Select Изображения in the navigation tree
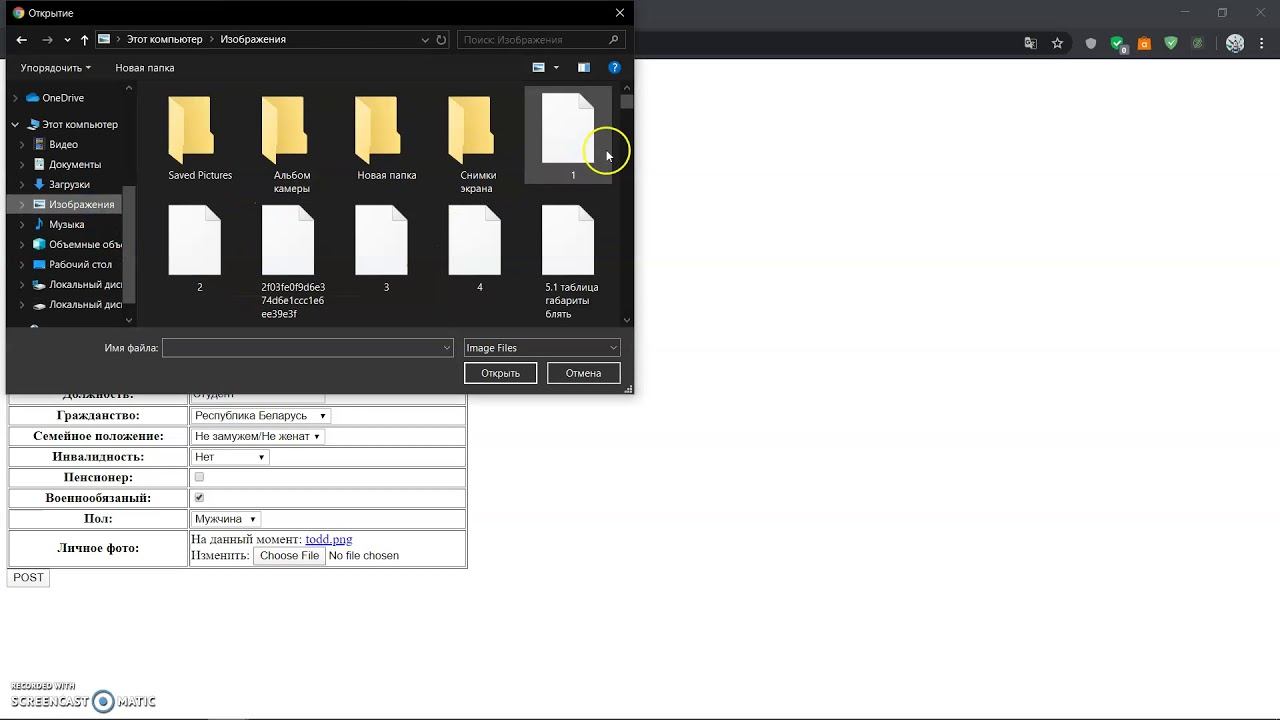 coord(81,204)
